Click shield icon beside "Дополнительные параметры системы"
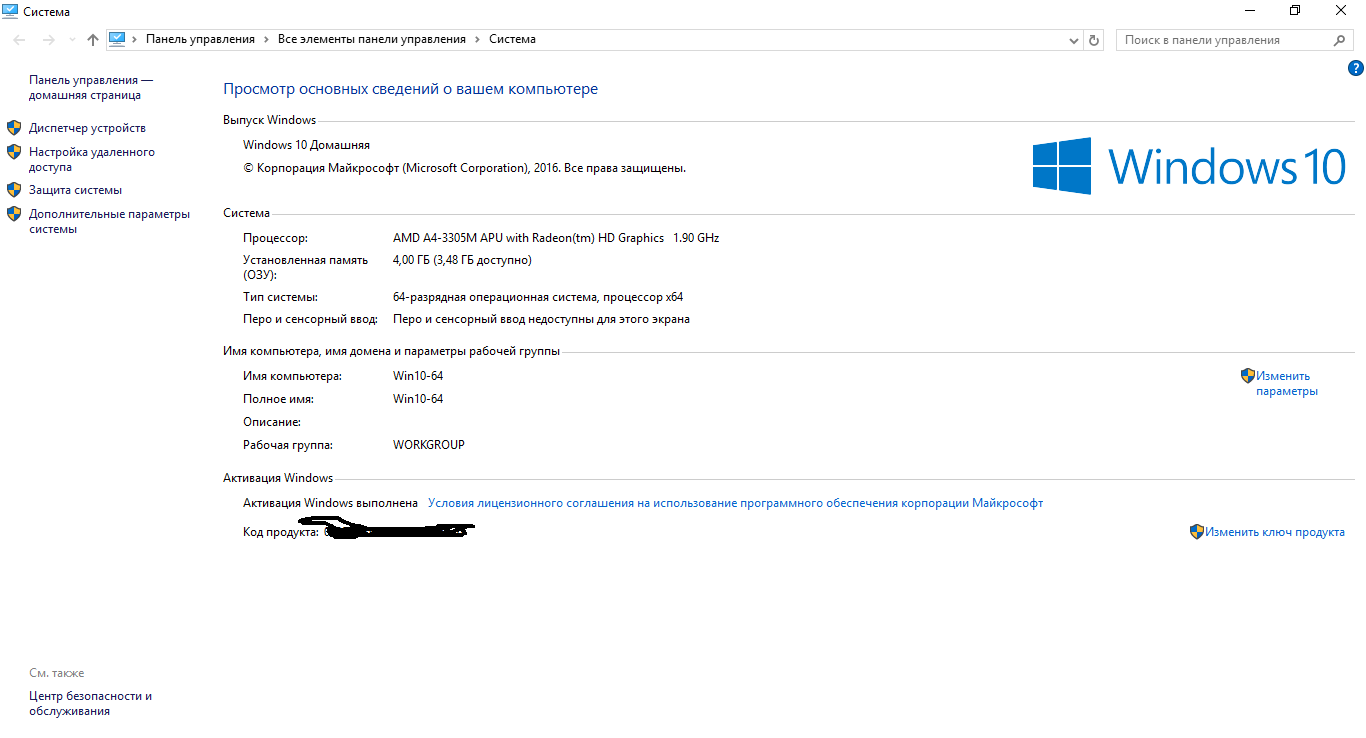Image resolution: width=1366 pixels, height=738 pixels. pyautogui.click(x=14, y=213)
